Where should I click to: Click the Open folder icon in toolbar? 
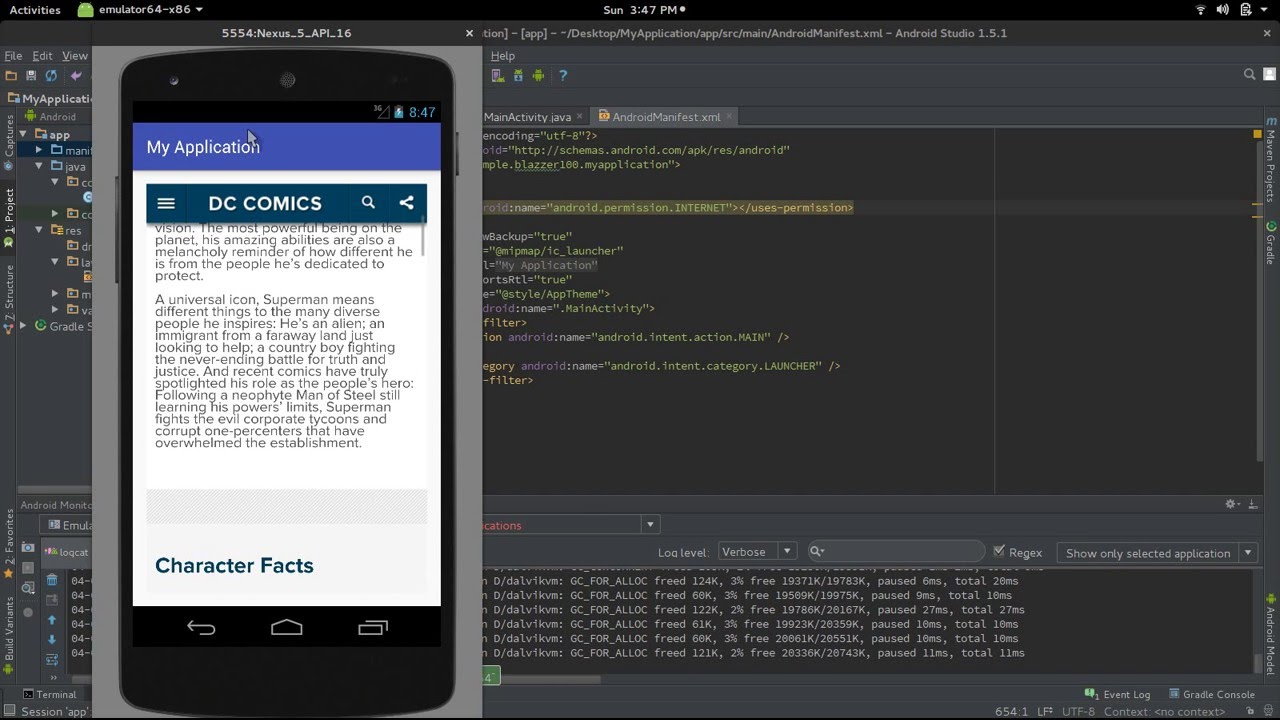11,75
